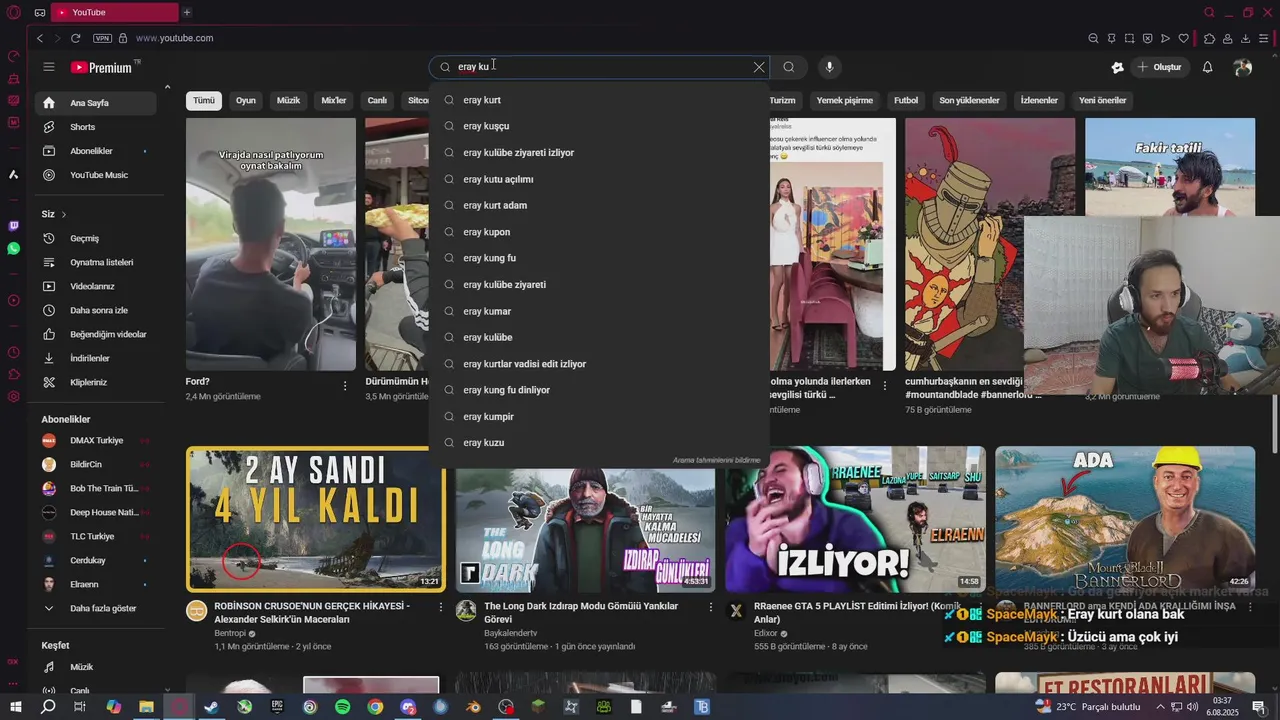1280x720 pixels.
Task: Open the '2 AY SANDI 4 YIL KALDI' thumbnail
Action: [316, 519]
